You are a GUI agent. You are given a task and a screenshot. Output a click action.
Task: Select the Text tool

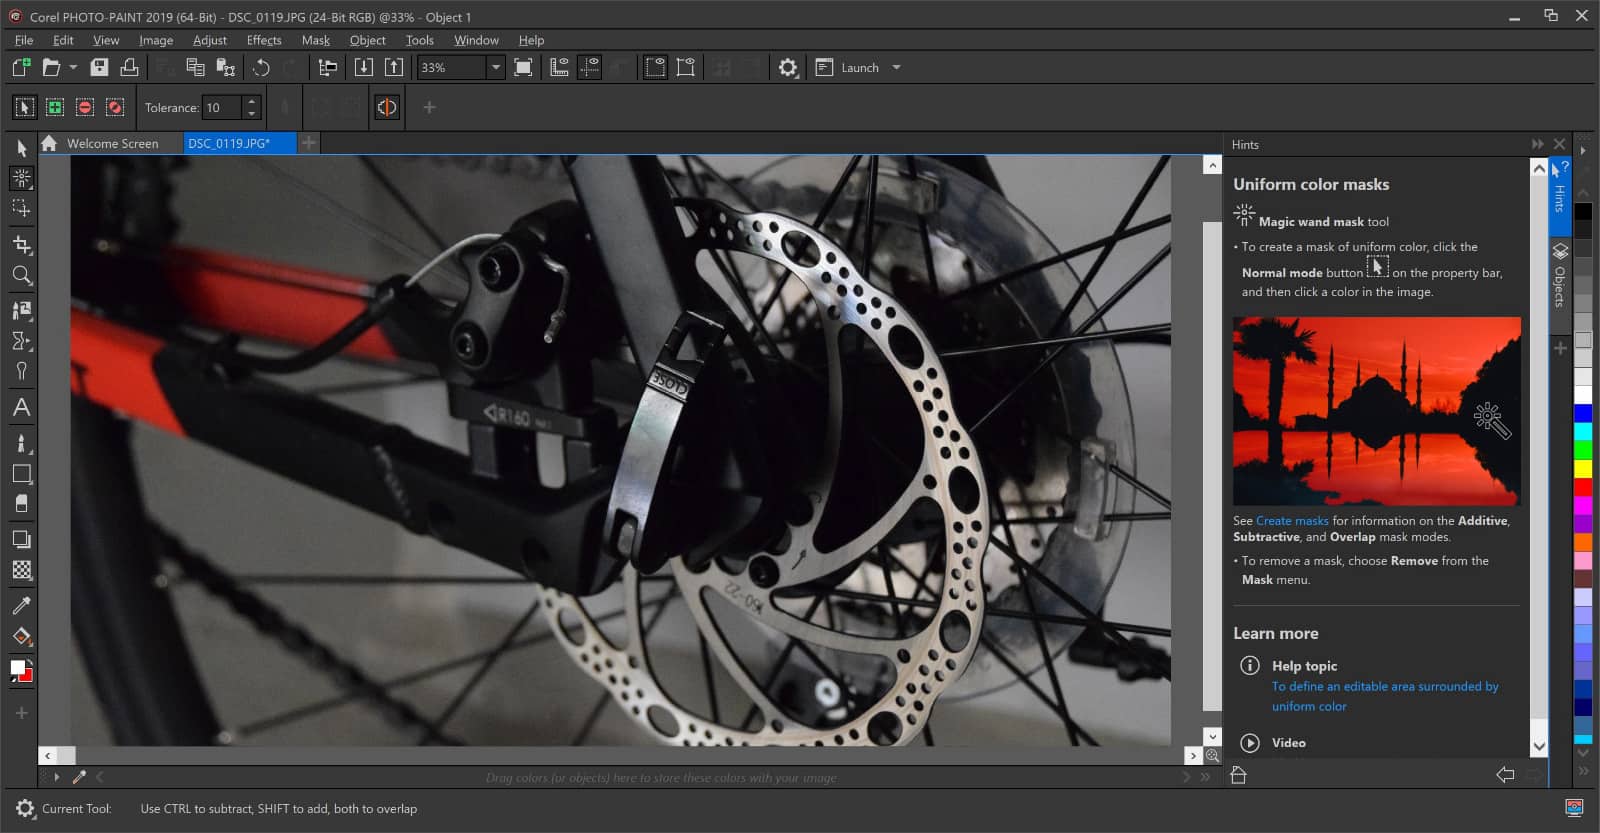click(21, 407)
